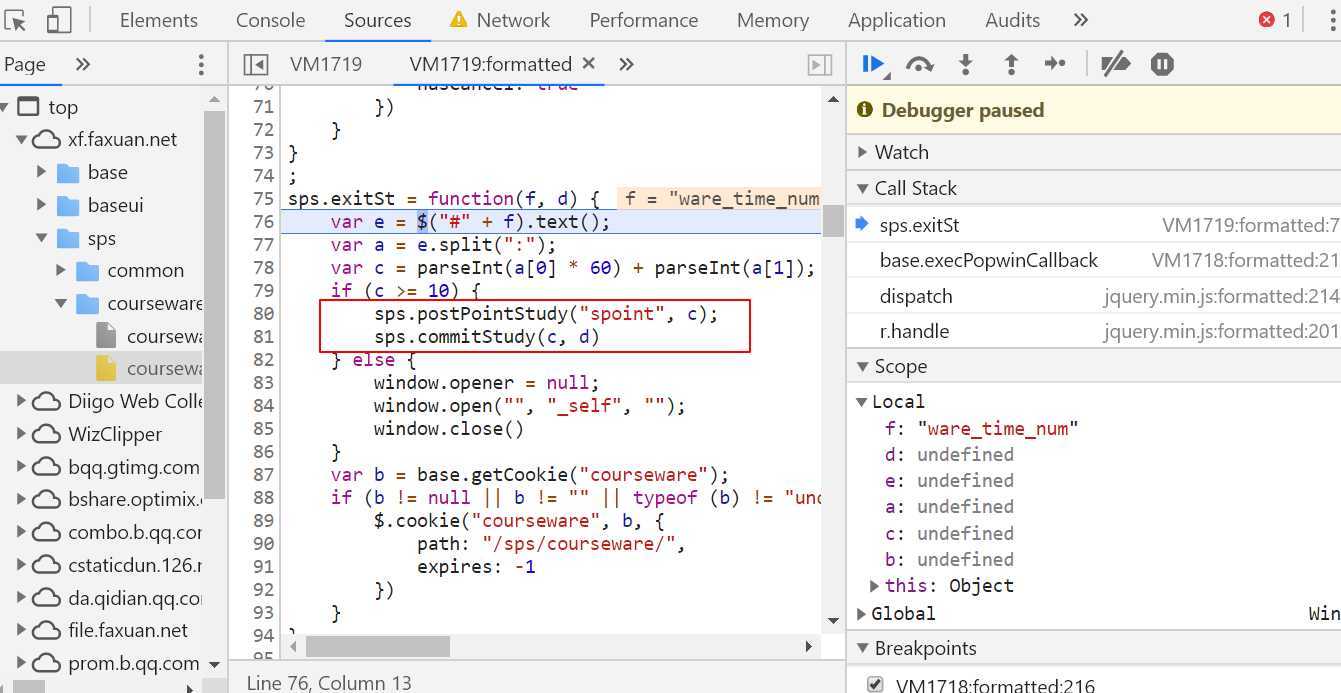Switch to the Console tab

(270, 20)
